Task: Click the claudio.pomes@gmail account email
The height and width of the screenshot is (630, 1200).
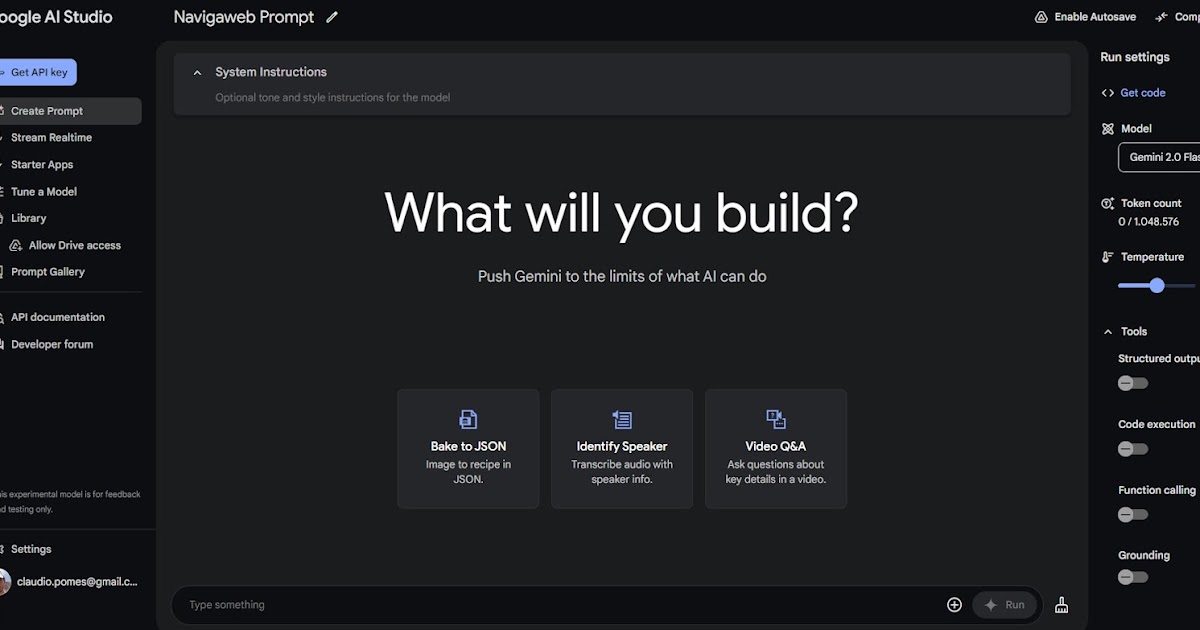Action: pos(77,581)
